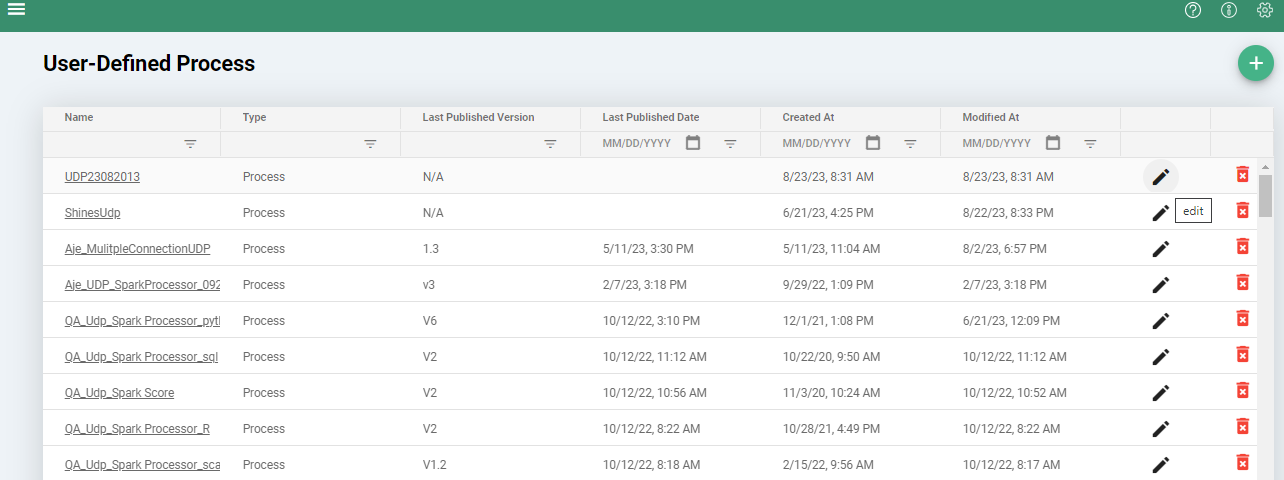This screenshot has height=480, width=1284.
Task: Open the info icon in header
Action: (x=1229, y=11)
